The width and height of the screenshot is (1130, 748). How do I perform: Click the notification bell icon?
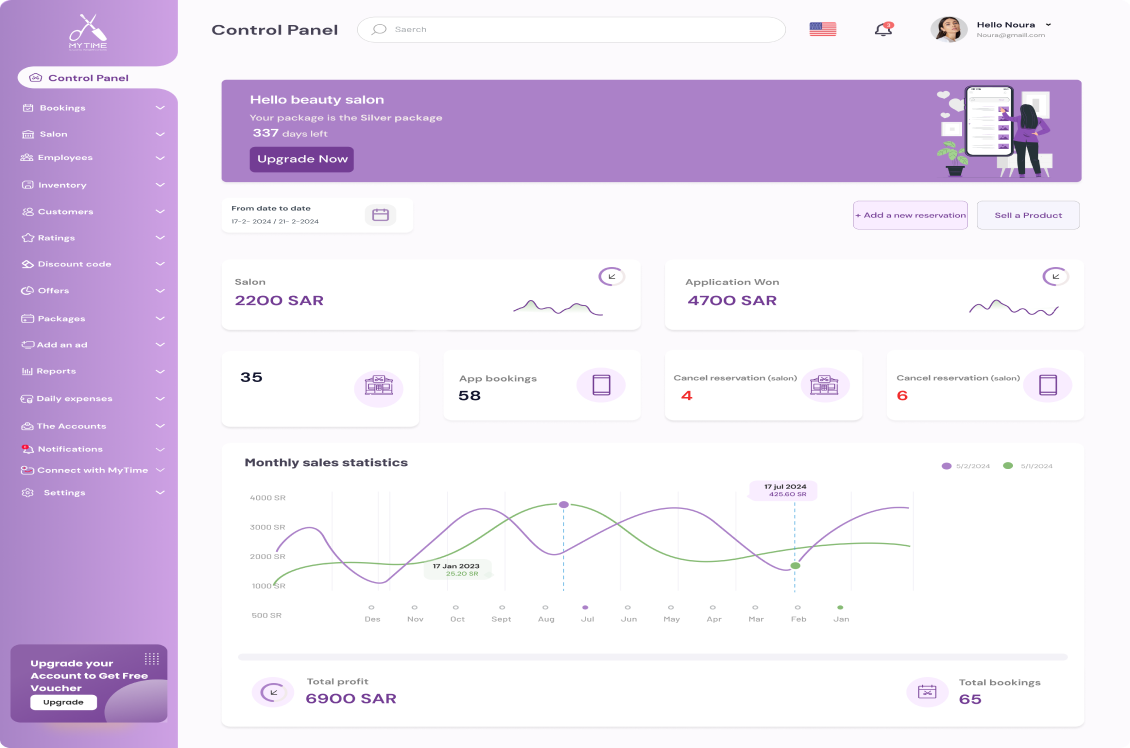click(883, 30)
